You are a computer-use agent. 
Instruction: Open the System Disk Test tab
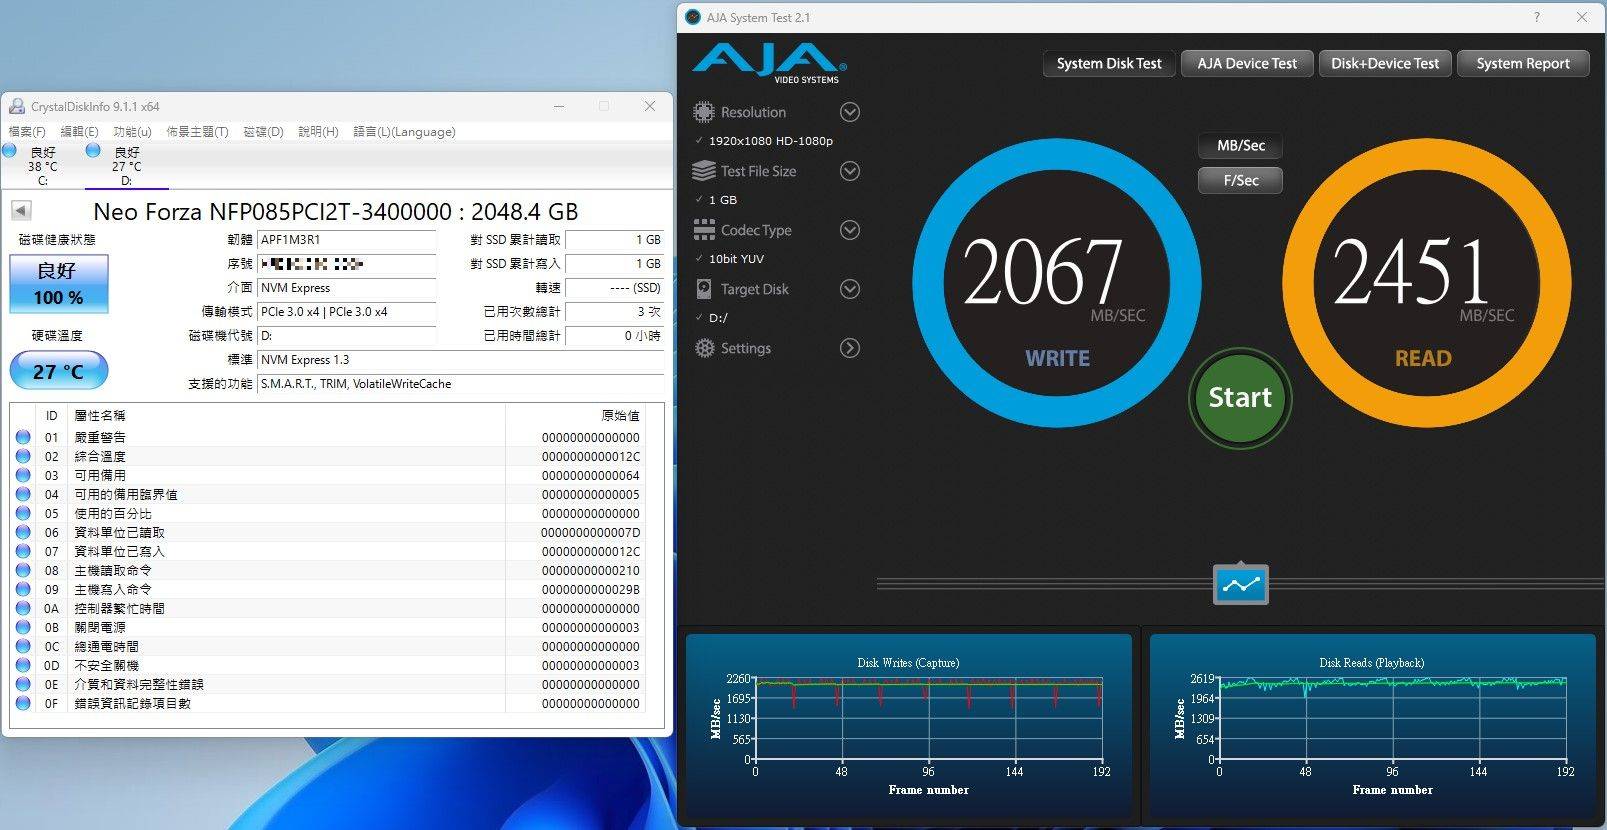(x=1108, y=63)
